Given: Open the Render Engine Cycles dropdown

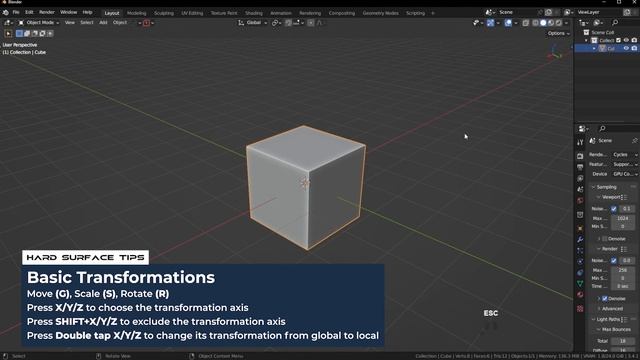Looking at the screenshot, I should click(624, 155).
